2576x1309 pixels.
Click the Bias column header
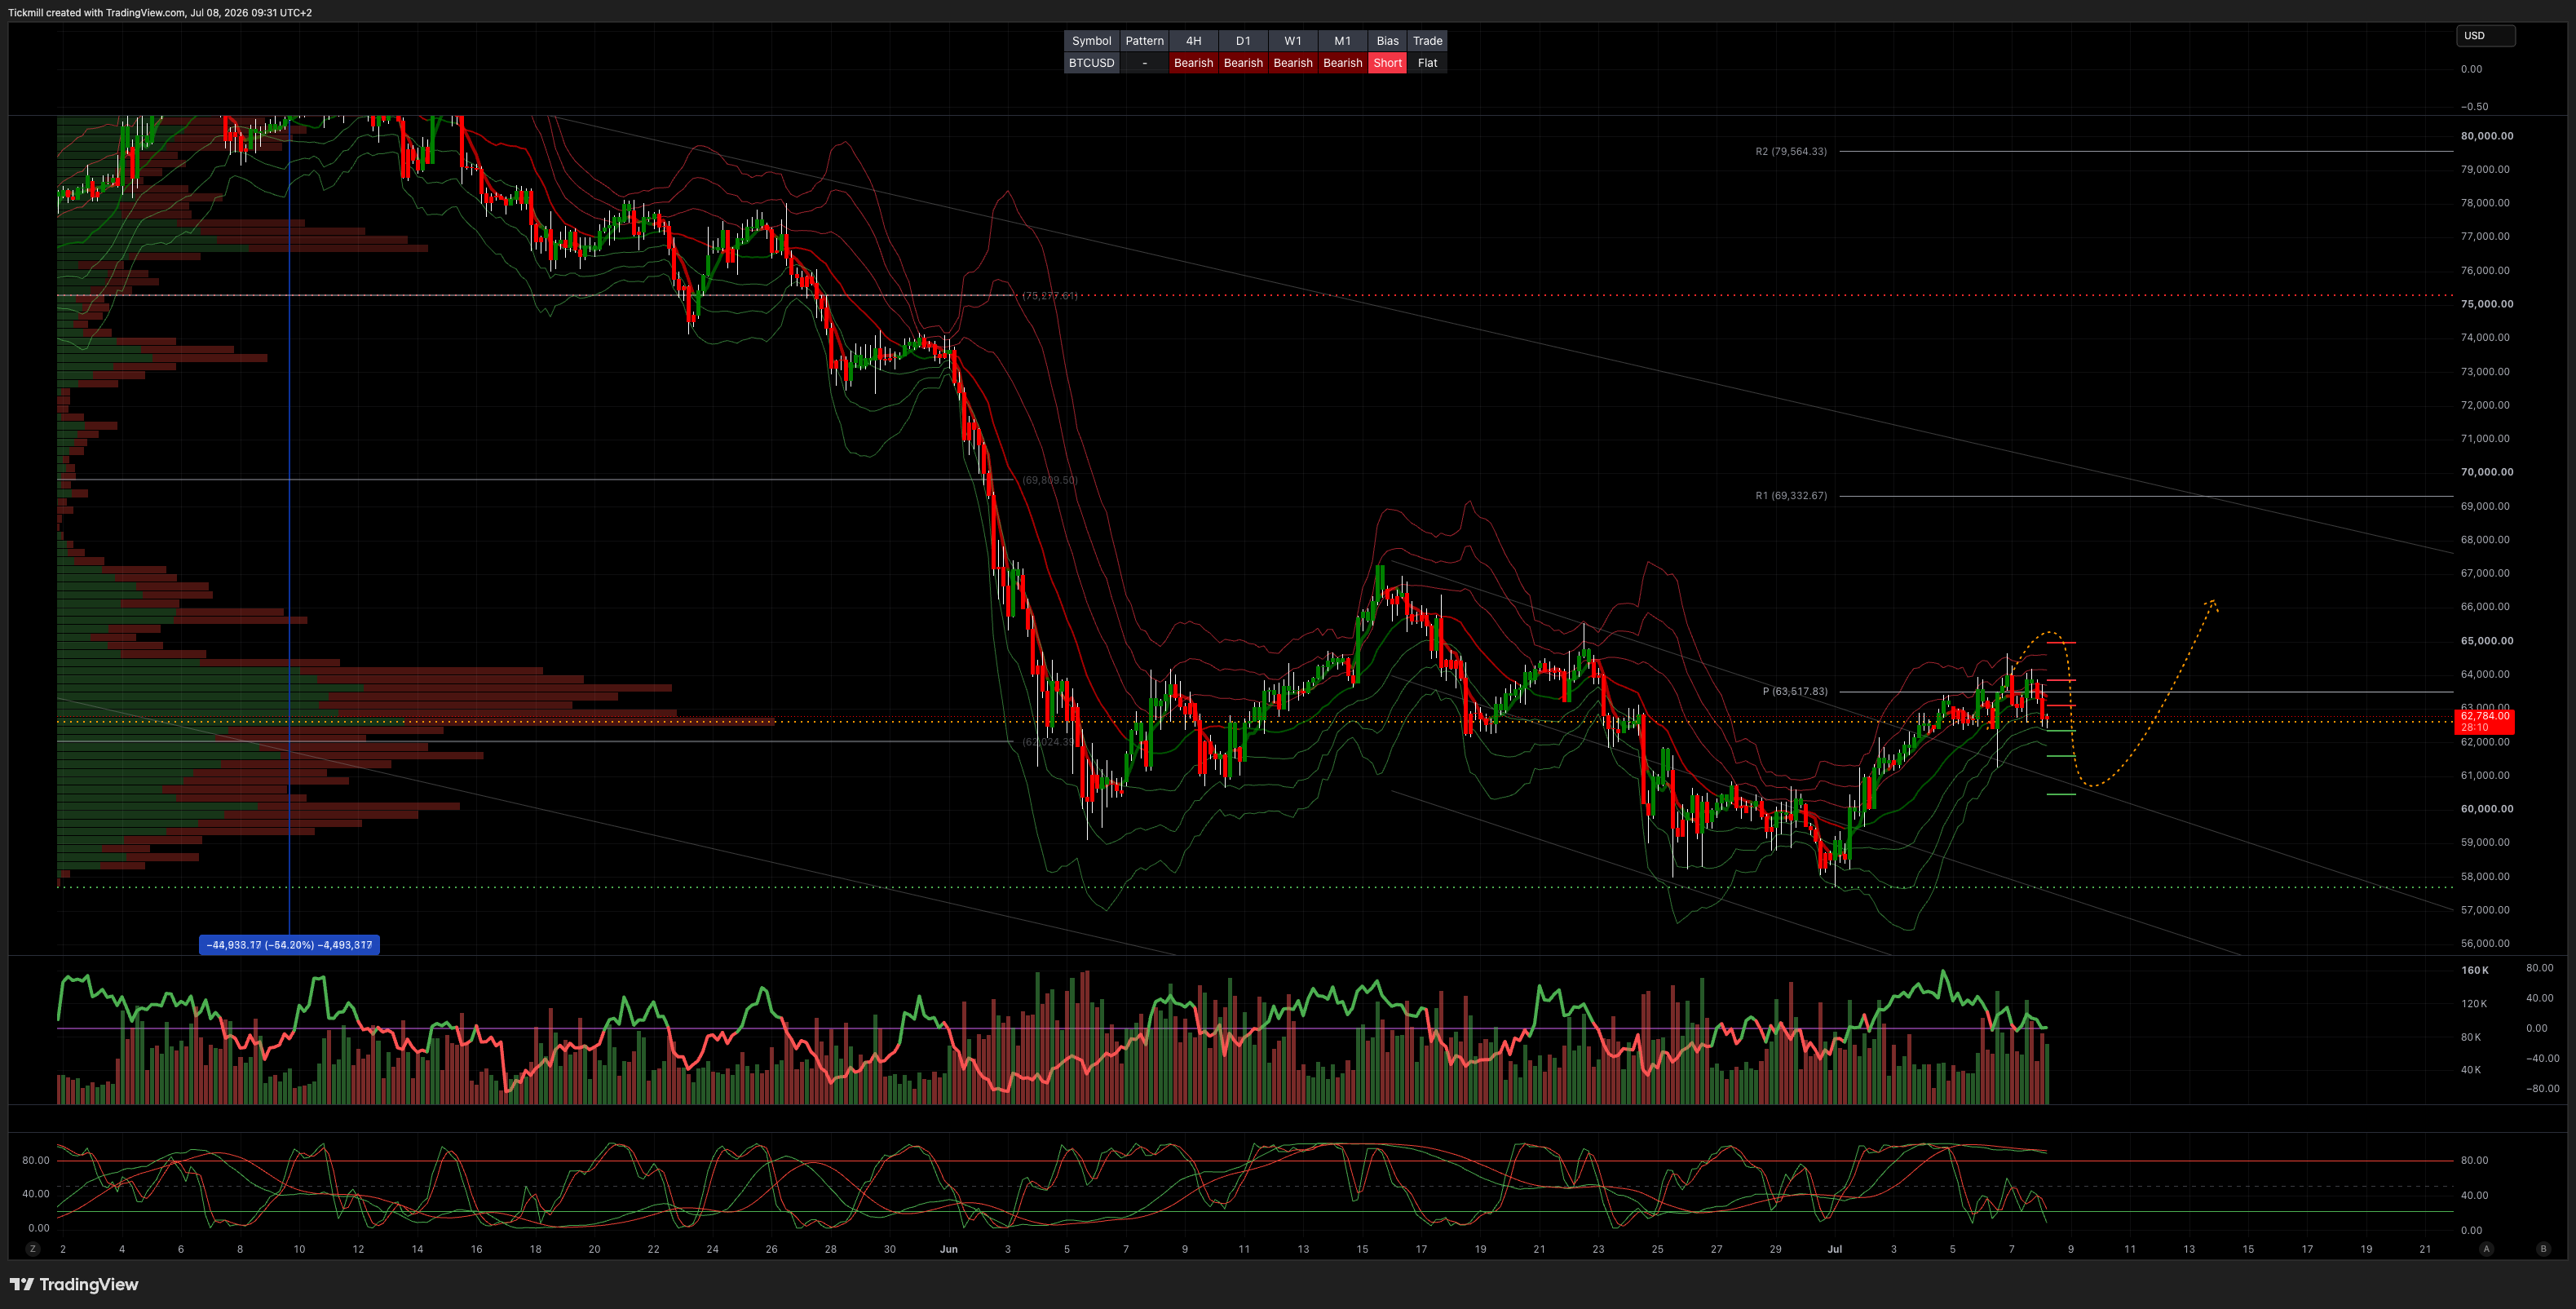point(1387,41)
